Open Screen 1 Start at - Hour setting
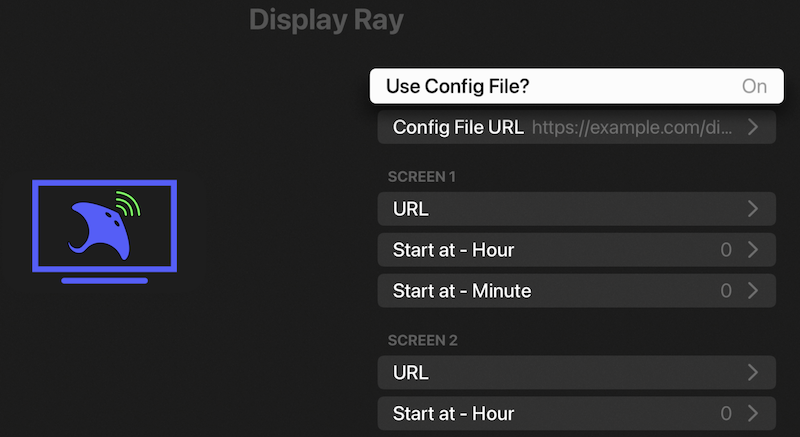The image size is (800, 437). click(577, 250)
